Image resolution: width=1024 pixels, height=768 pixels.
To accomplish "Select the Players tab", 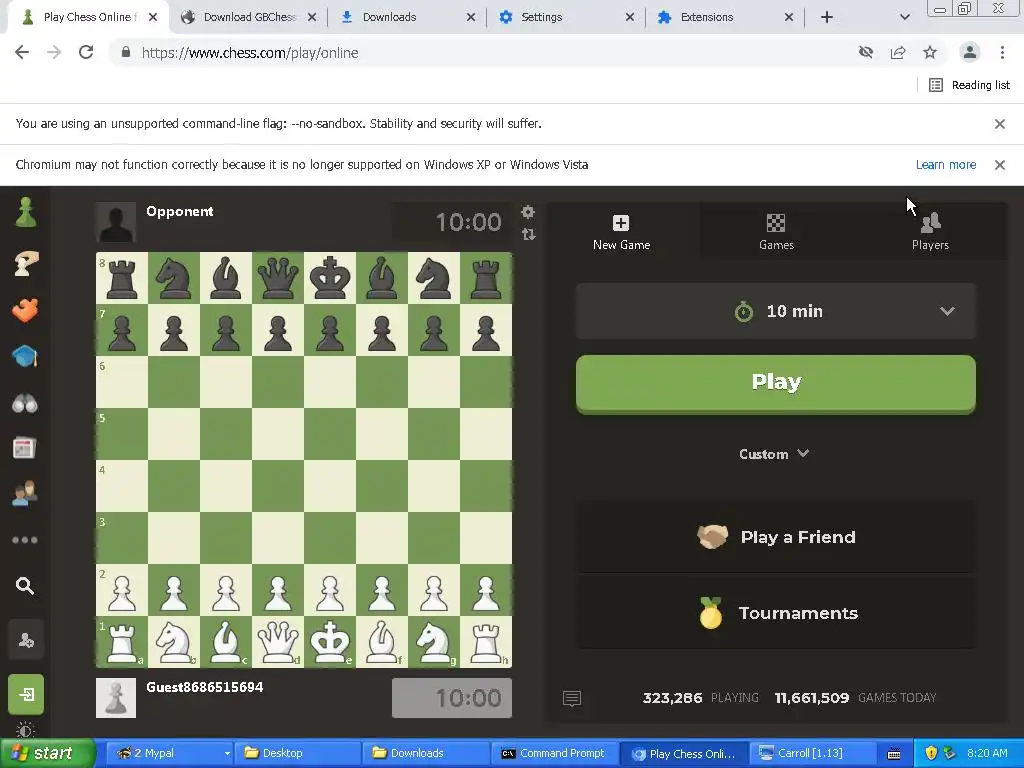I will (930, 232).
